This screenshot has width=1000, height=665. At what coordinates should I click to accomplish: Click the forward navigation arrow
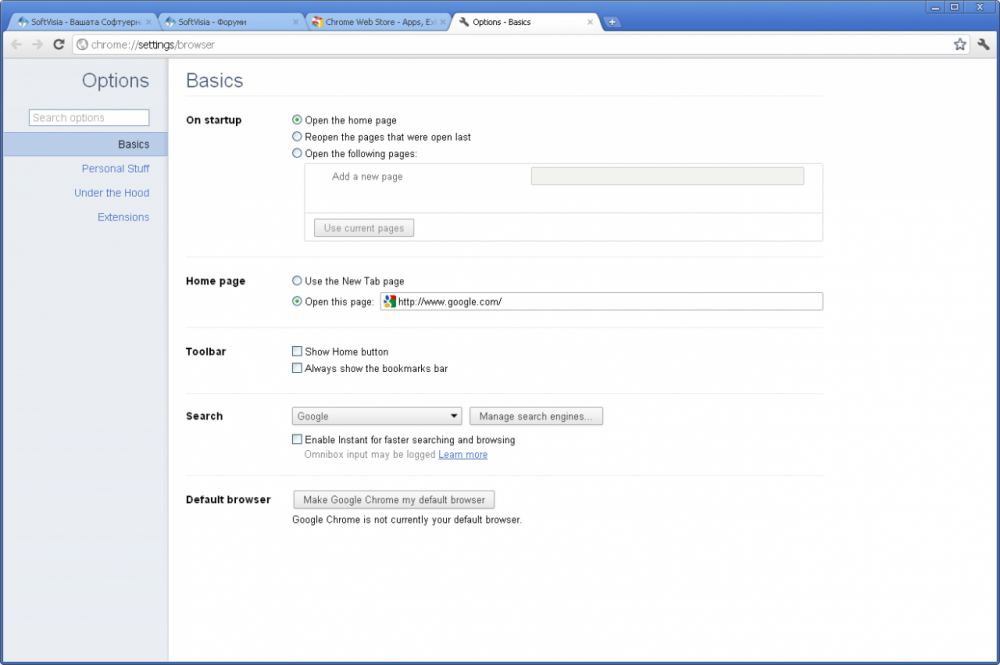tap(37, 44)
